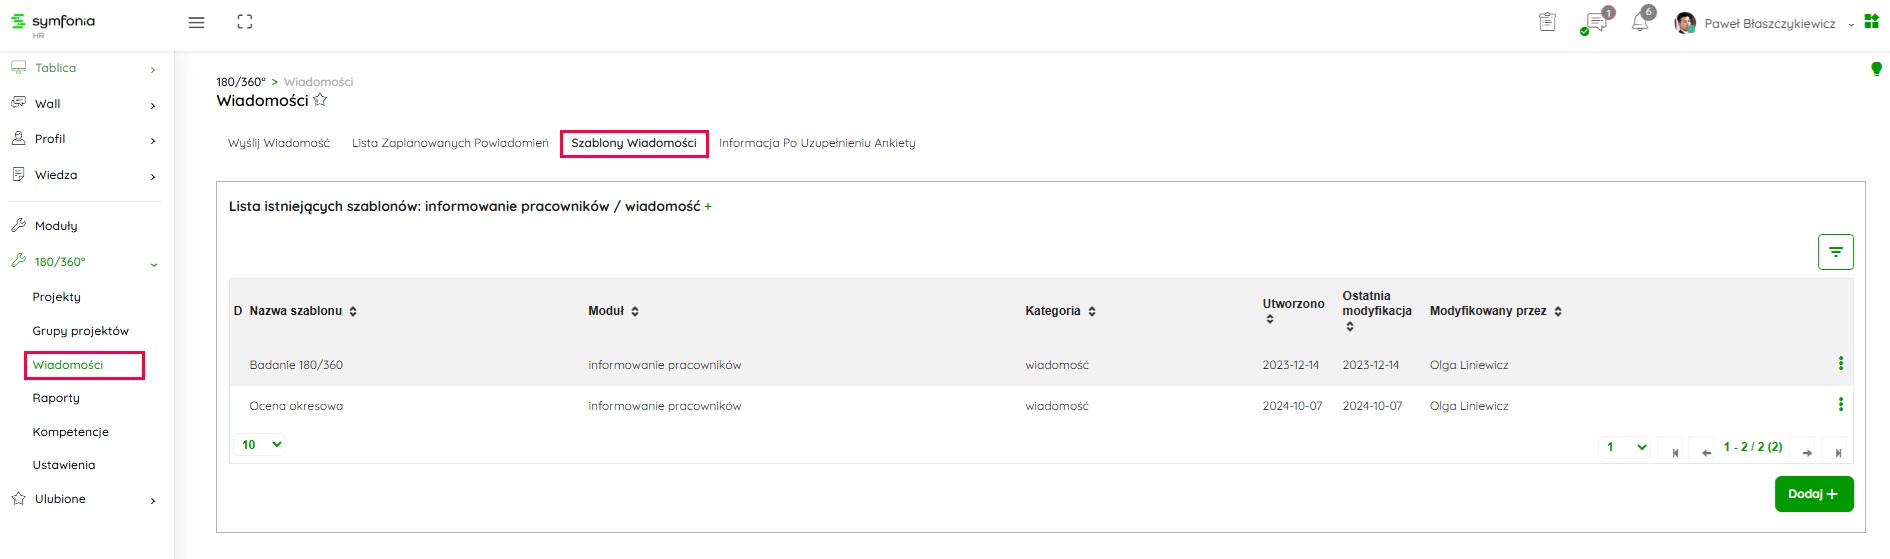1890x559 pixels.
Task: Open the rows-per-page dropdown showing 10
Action: [x=260, y=445]
